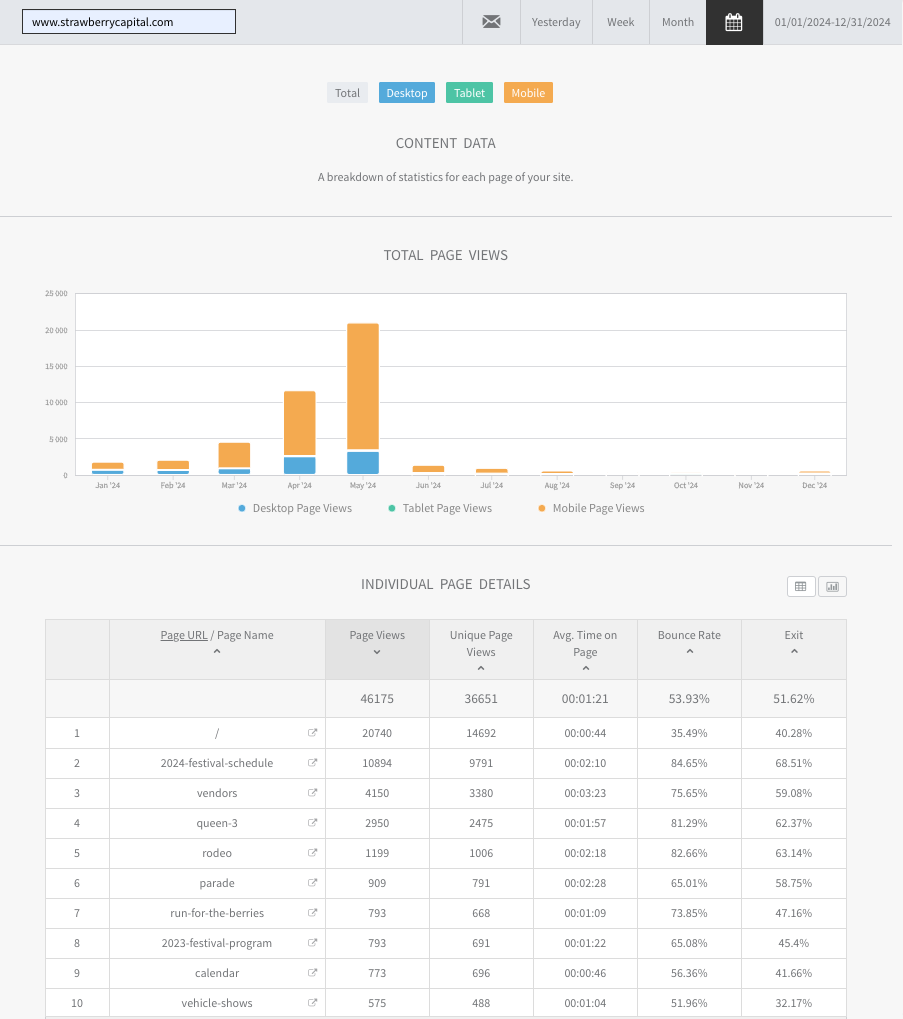
Task: Switch to table view icon
Action: point(801,586)
